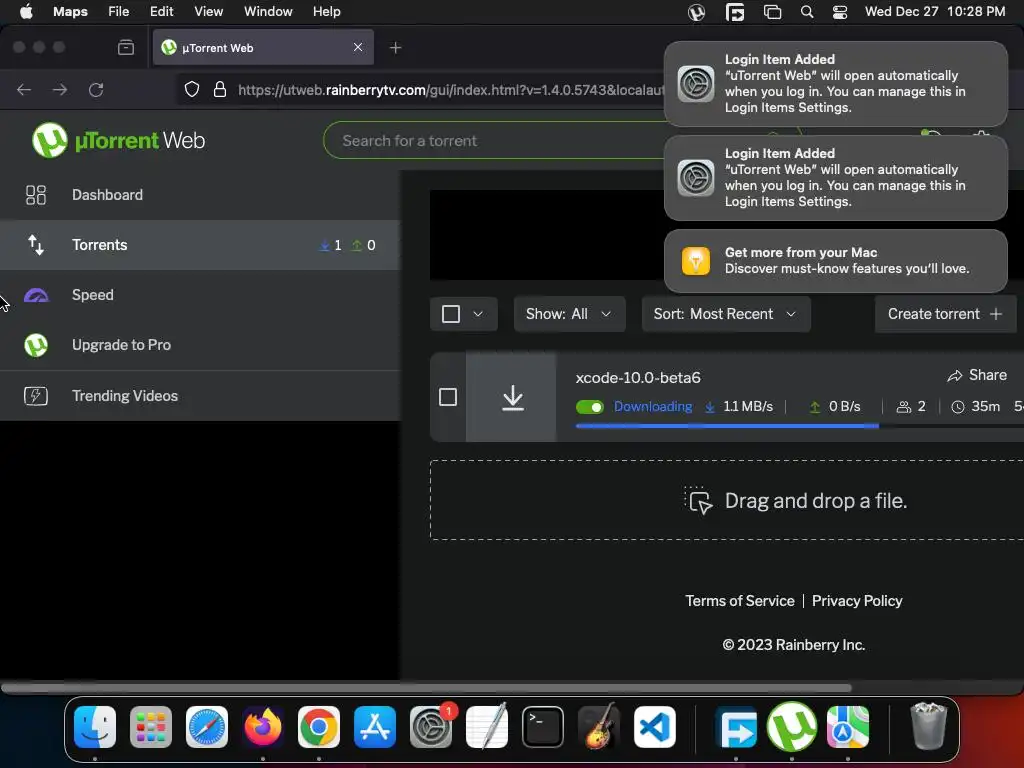Tick the select-all torrents checkbox

click(451, 314)
